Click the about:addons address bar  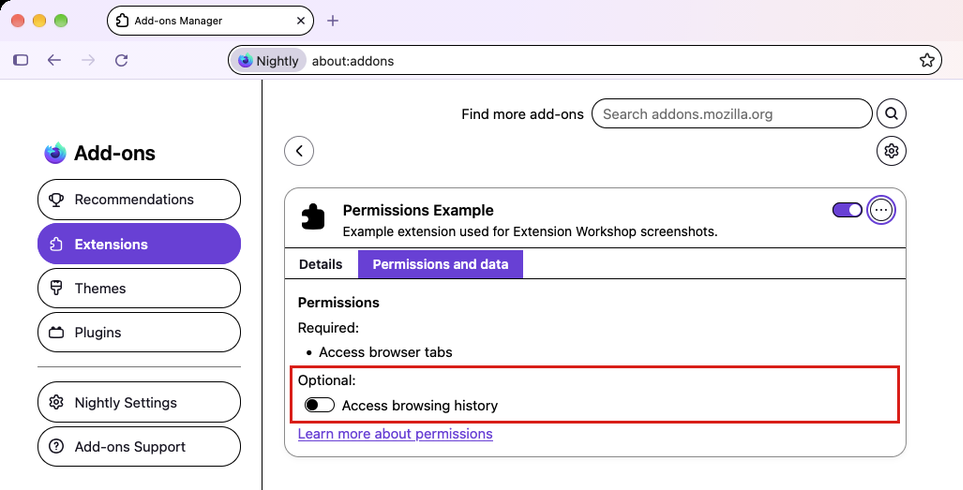tap(585, 61)
